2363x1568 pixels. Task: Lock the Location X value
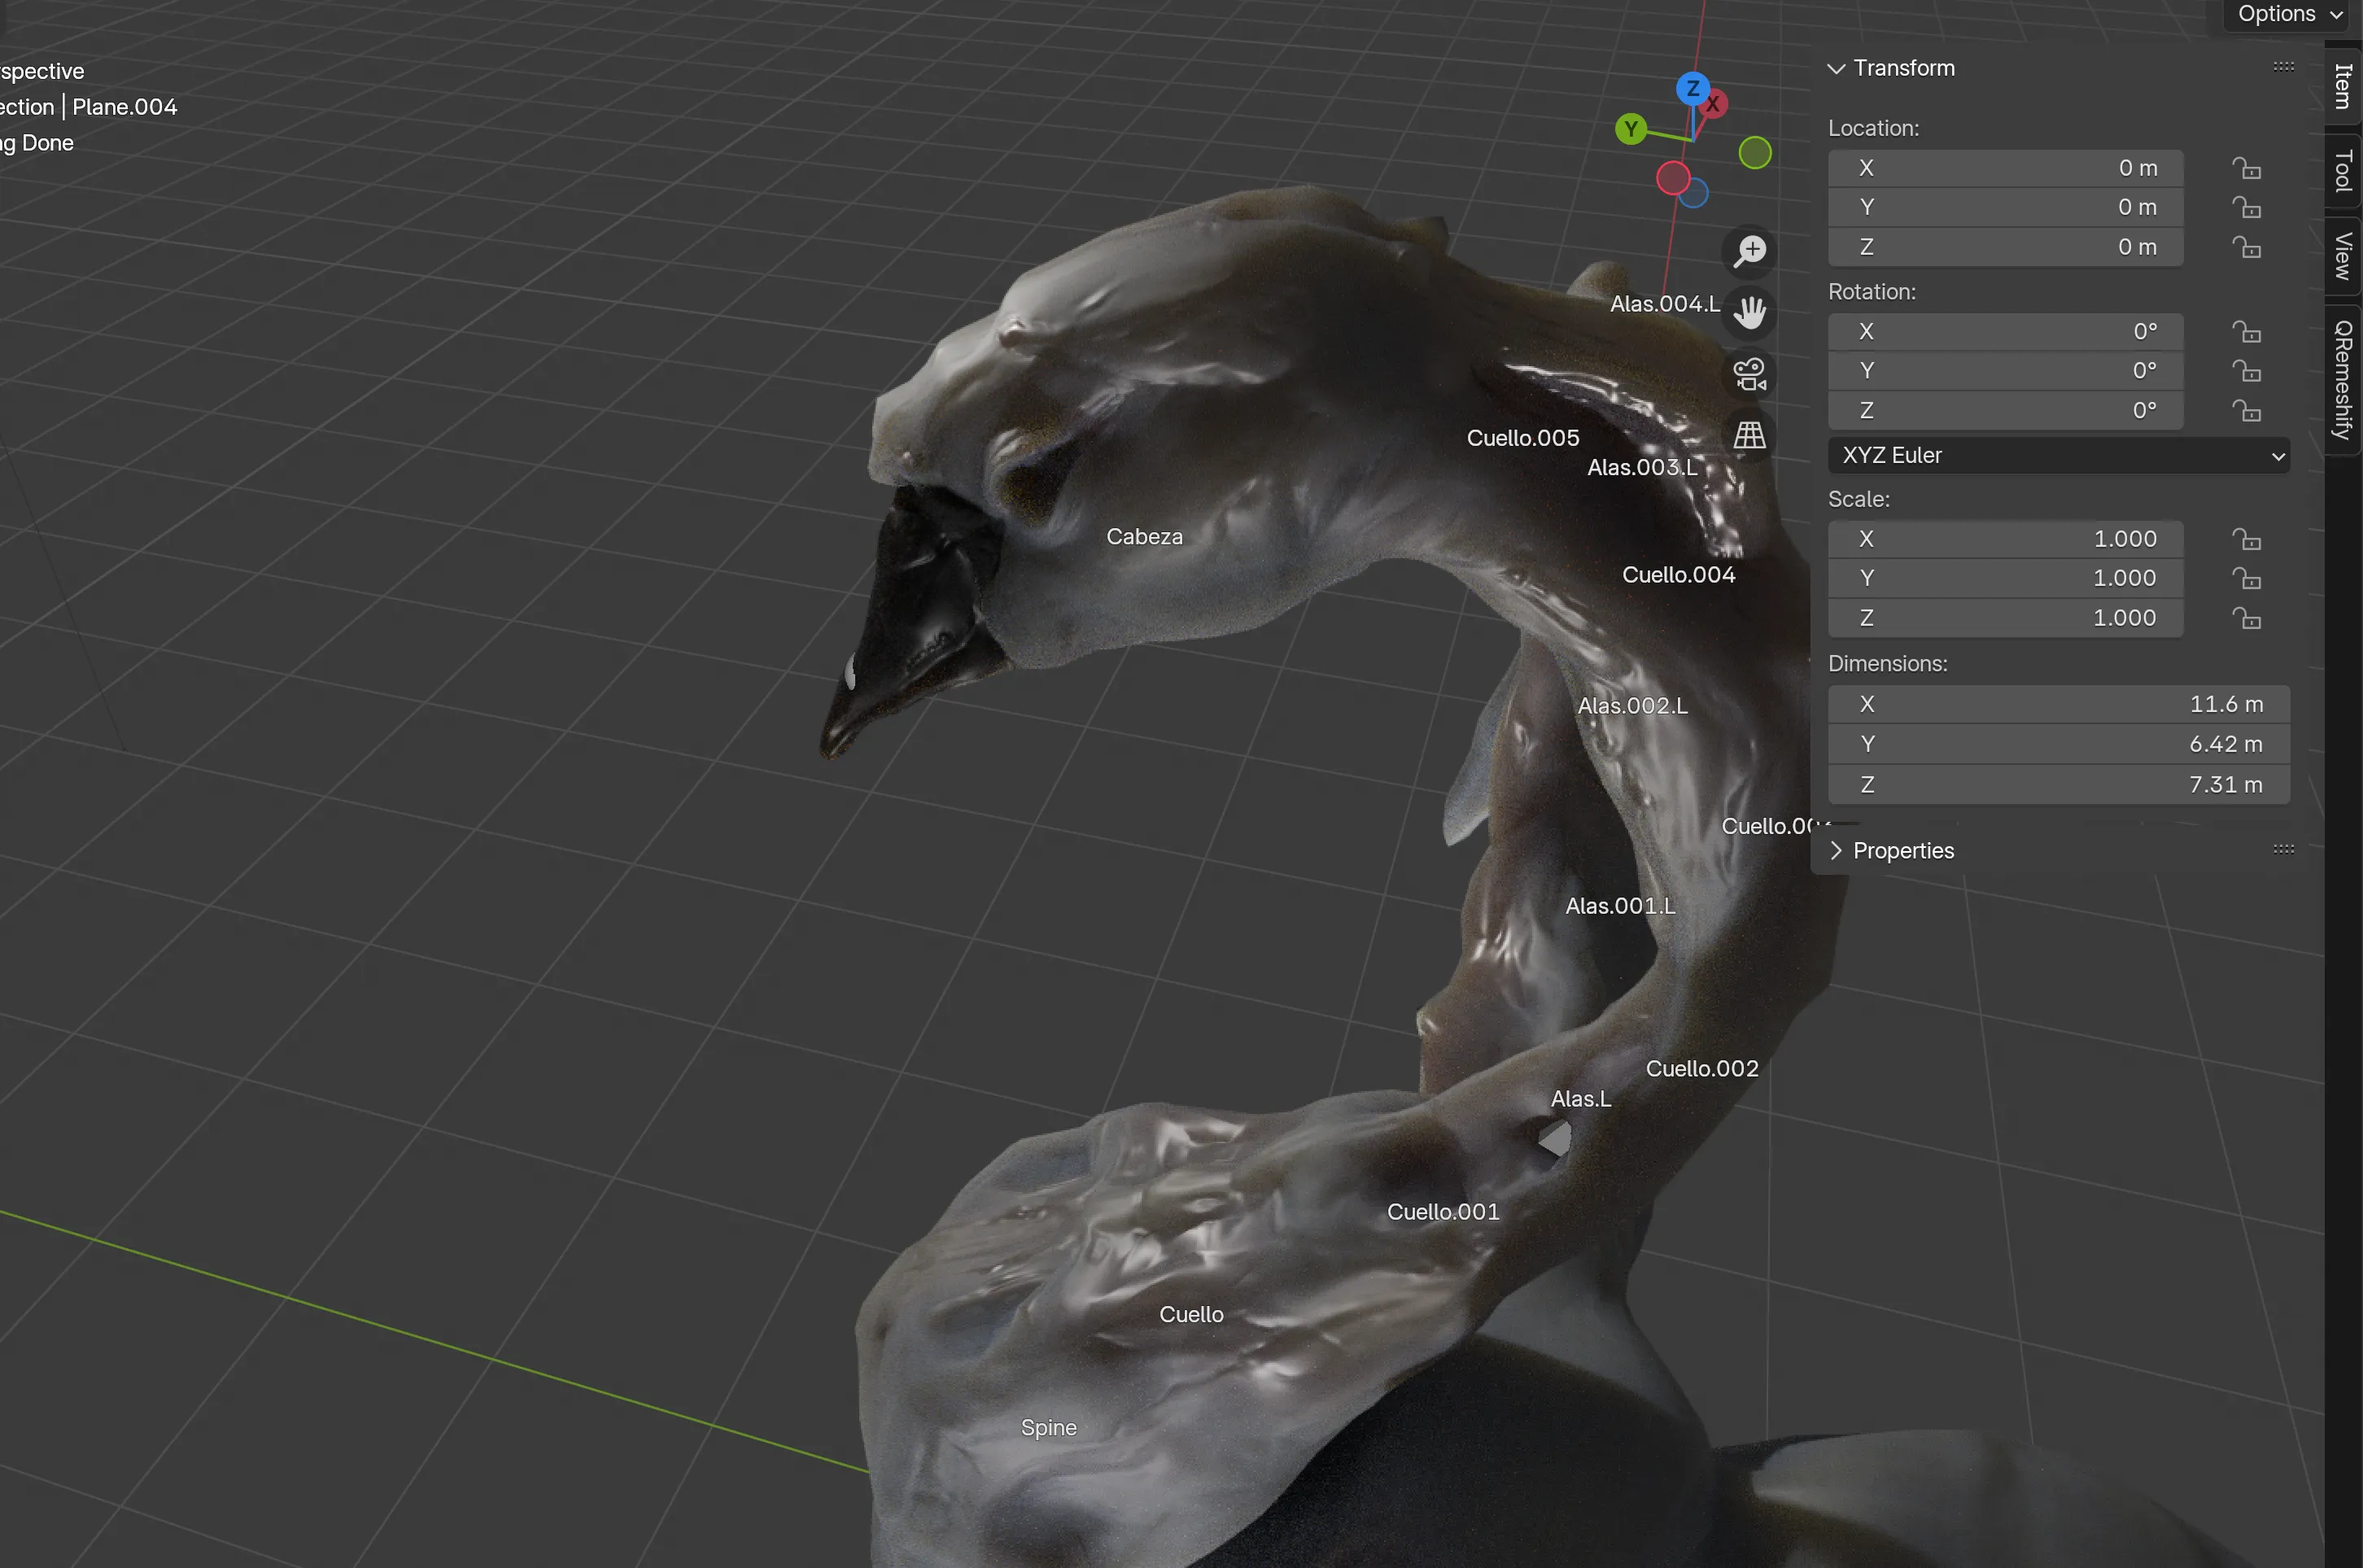[x=2249, y=168]
